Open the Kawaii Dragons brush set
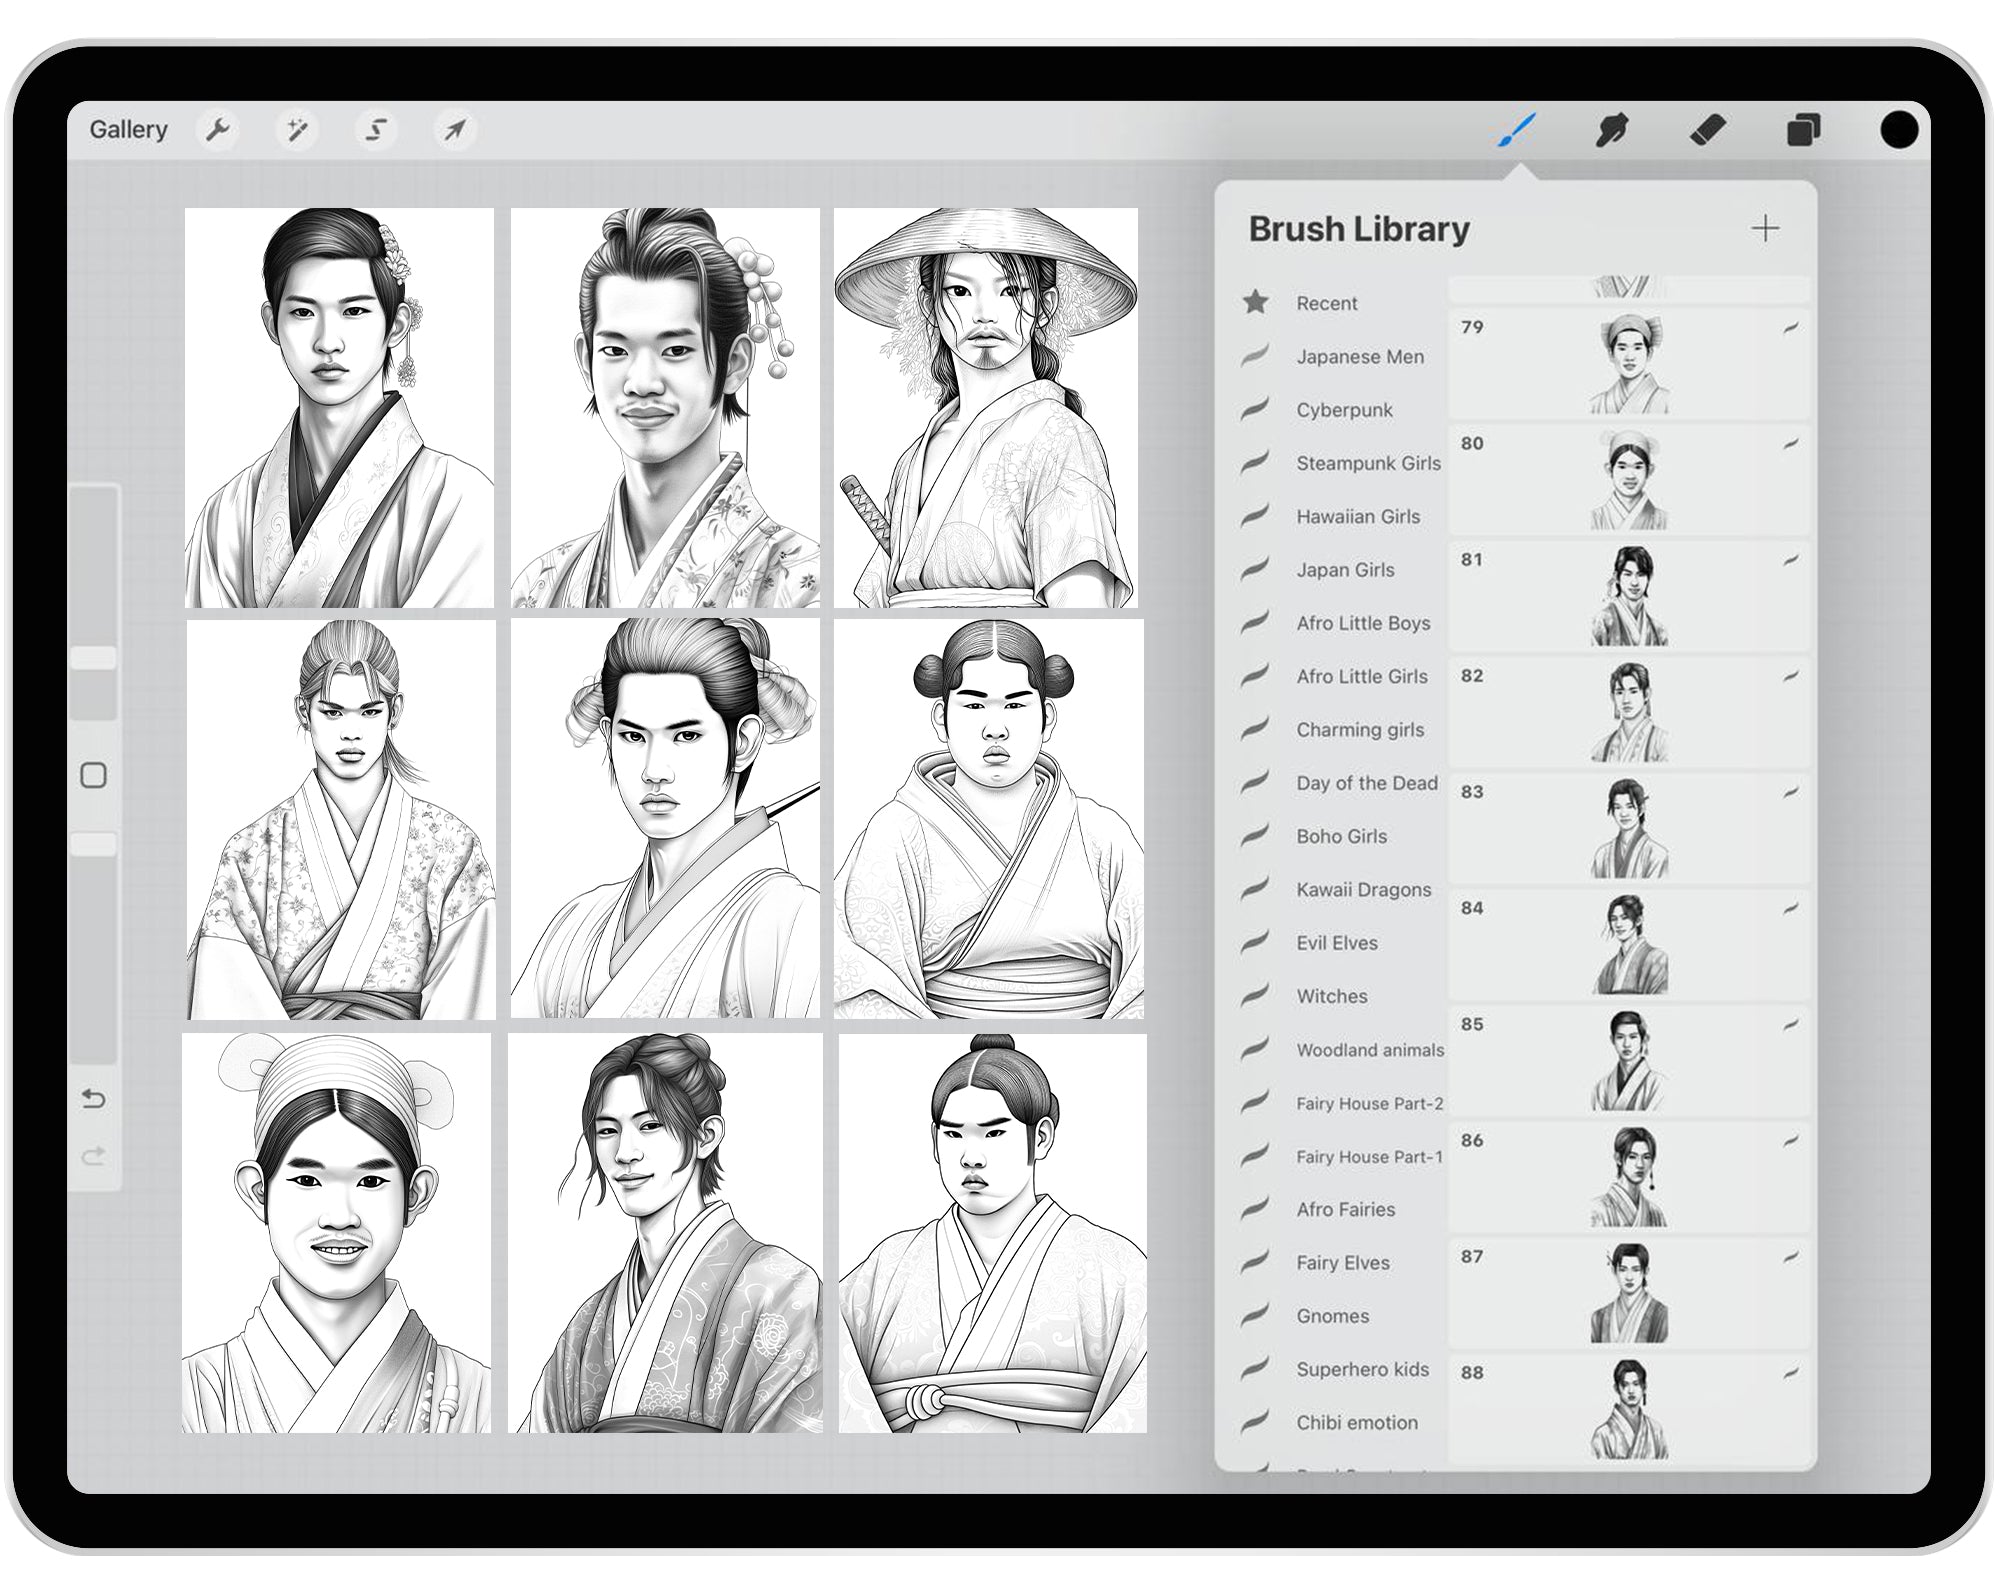The image size is (2000, 1589). pyautogui.click(x=1364, y=890)
